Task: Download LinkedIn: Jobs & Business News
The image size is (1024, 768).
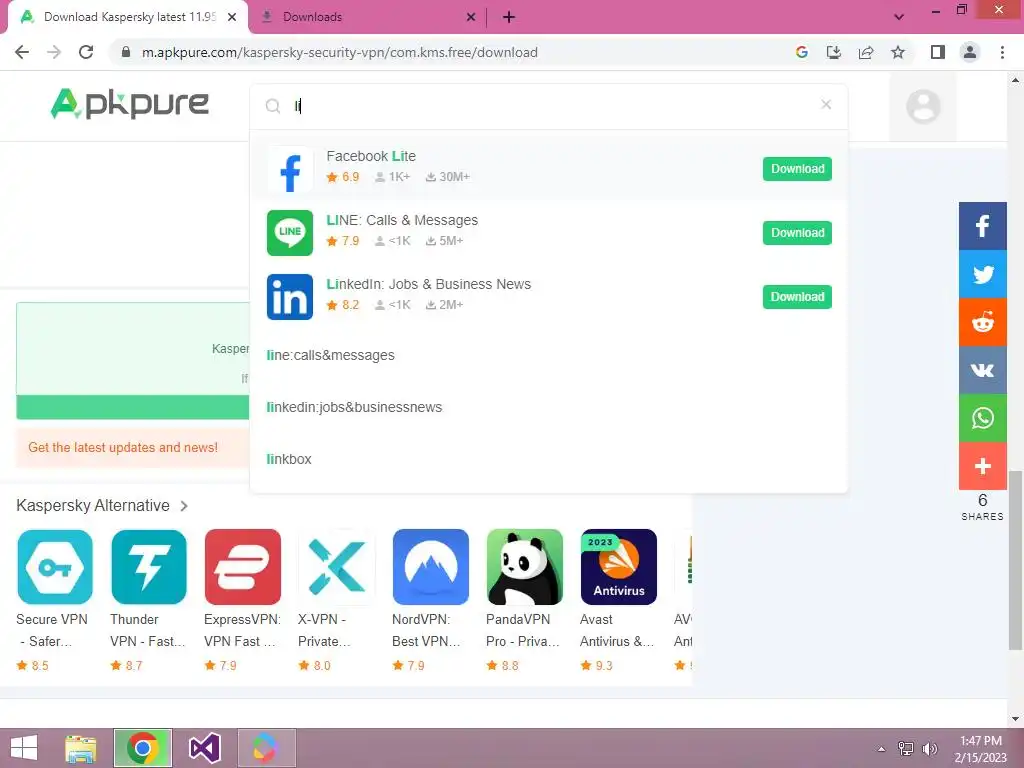Action: [x=797, y=297]
